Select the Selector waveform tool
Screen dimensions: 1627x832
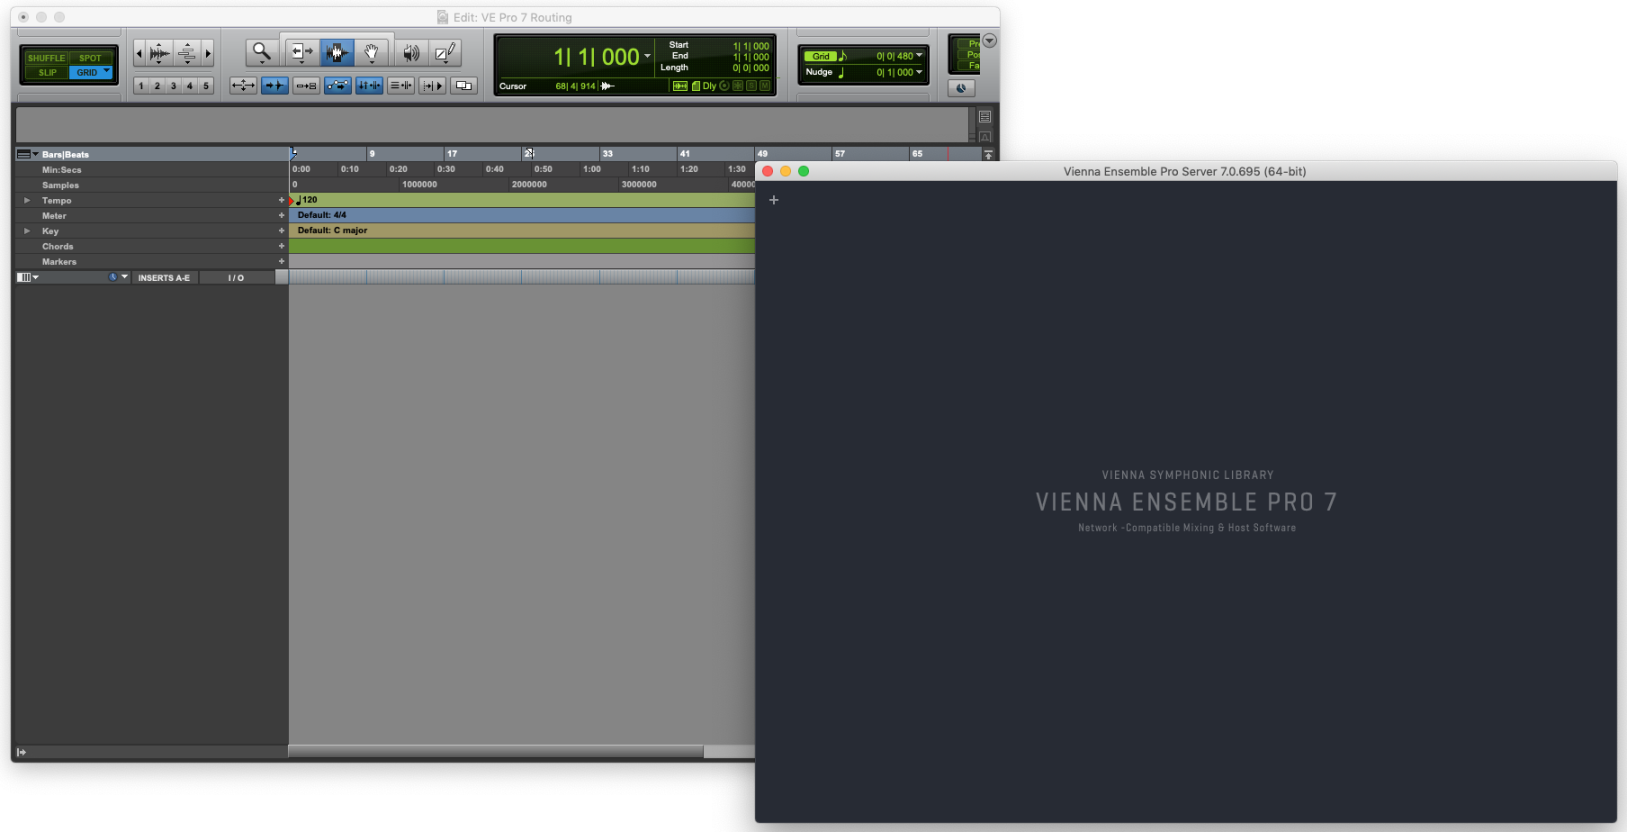coord(337,52)
